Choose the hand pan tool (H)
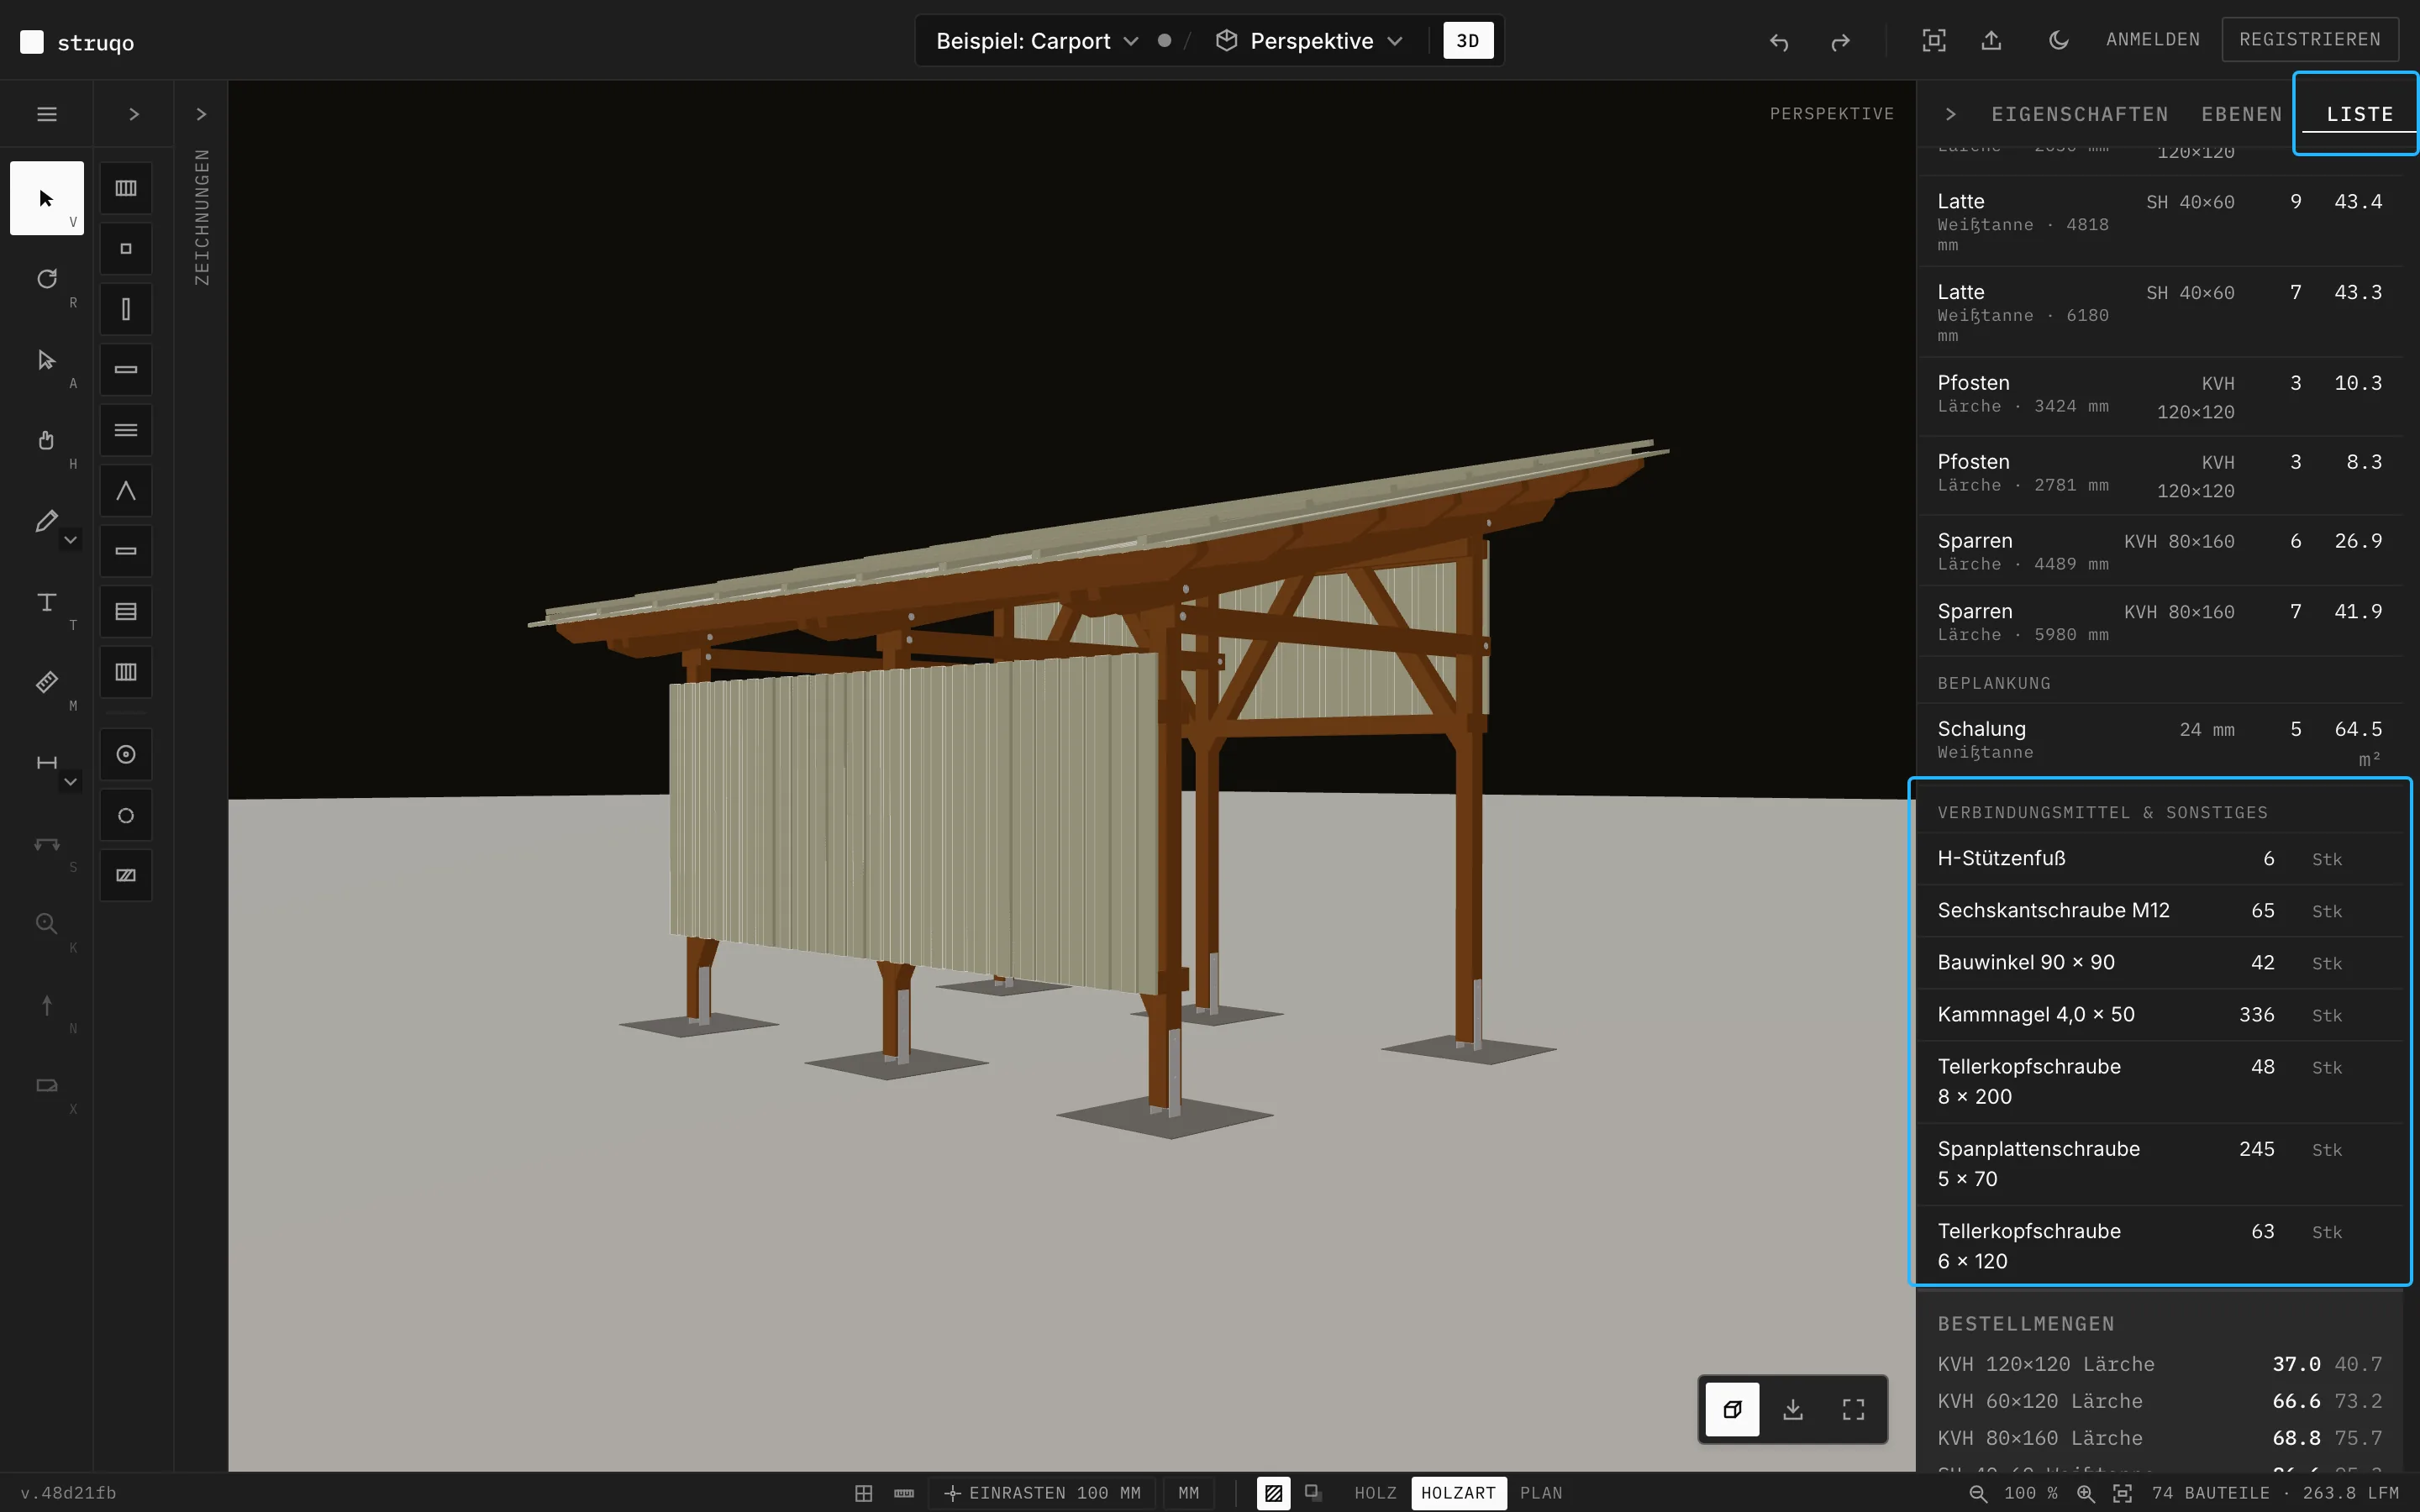This screenshot has height=1512, width=2420. (47, 440)
